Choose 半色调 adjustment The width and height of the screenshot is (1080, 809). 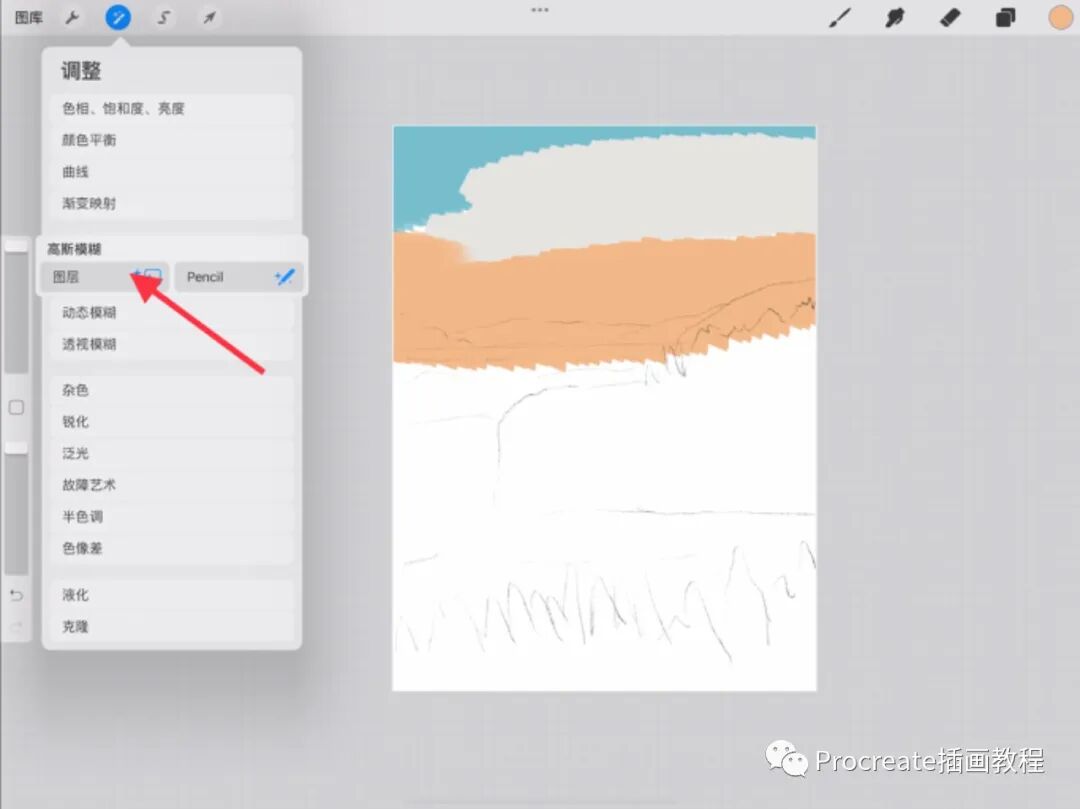pos(172,516)
